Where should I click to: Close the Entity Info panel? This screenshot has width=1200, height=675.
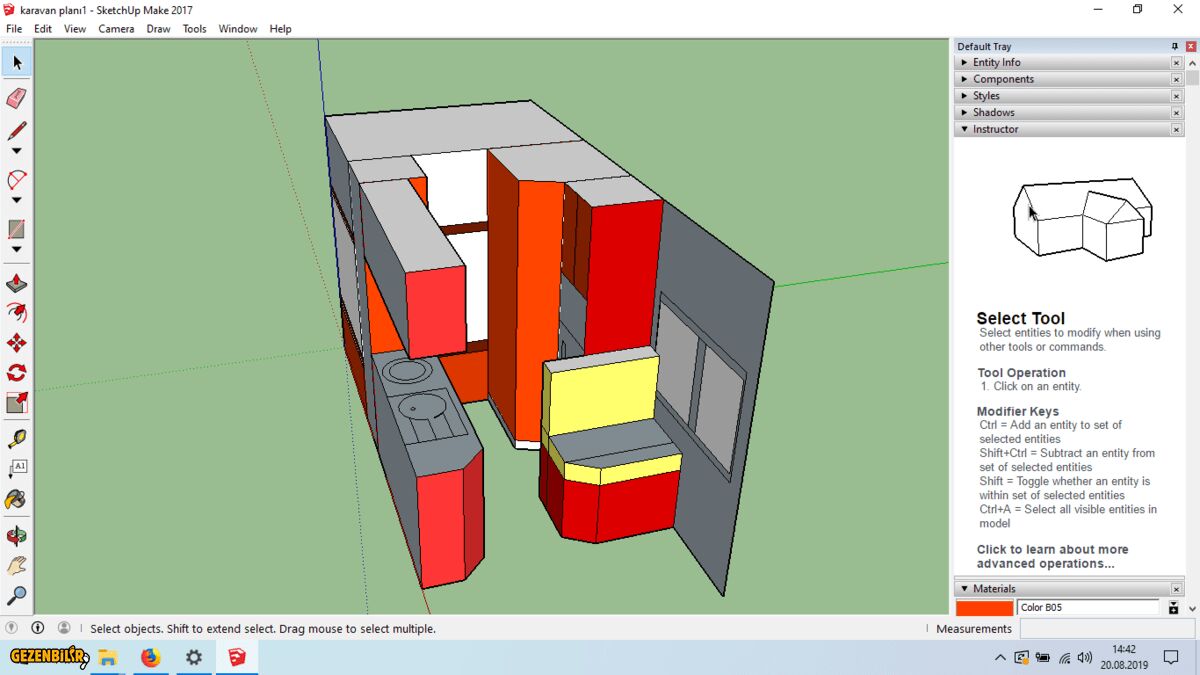tap(1176, 63)
